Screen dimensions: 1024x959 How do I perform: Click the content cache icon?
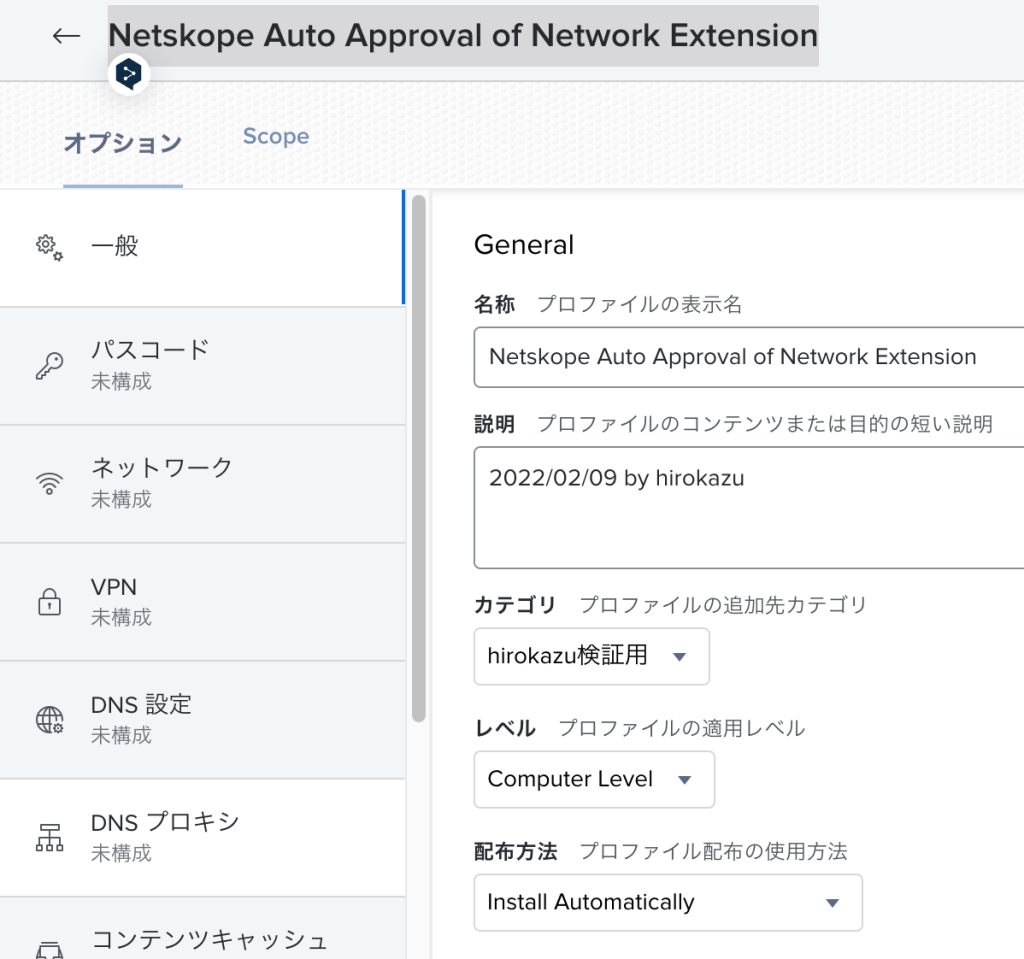pyautogui.click(x=50, y=951)
